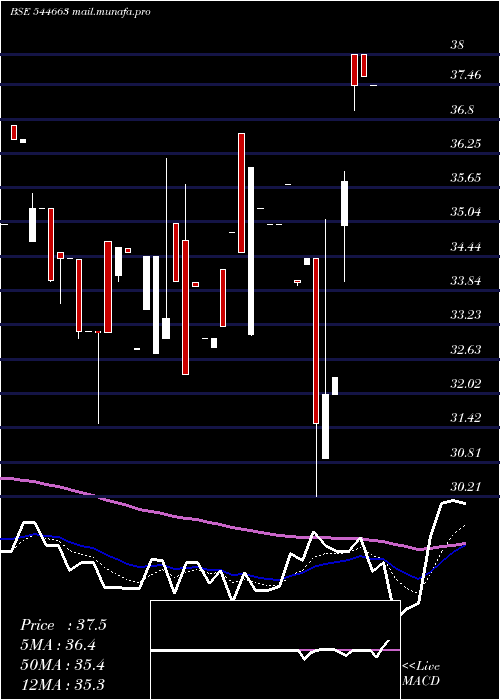Image resolution: width=500 pixels, height=700 pixels.
Task: Click the 32.63 price axis label
Action: click(x=466, y=349)
